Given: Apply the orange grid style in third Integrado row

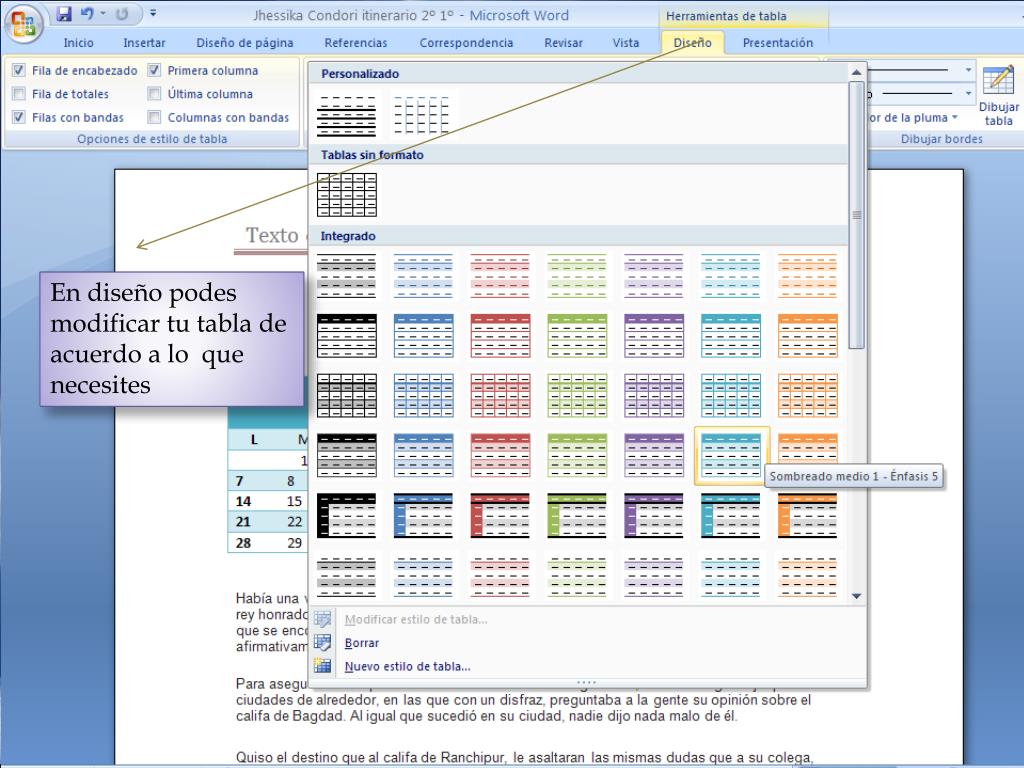Looking at the screenshot, I should (x=808, y=396).
